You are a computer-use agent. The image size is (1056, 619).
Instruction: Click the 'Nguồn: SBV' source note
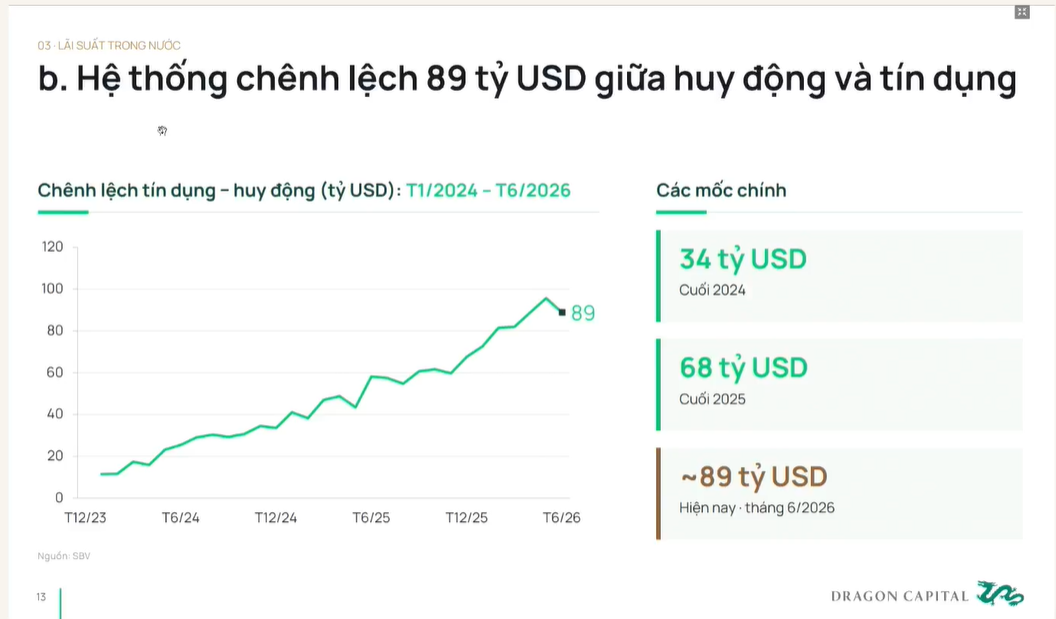pos(64,556)
